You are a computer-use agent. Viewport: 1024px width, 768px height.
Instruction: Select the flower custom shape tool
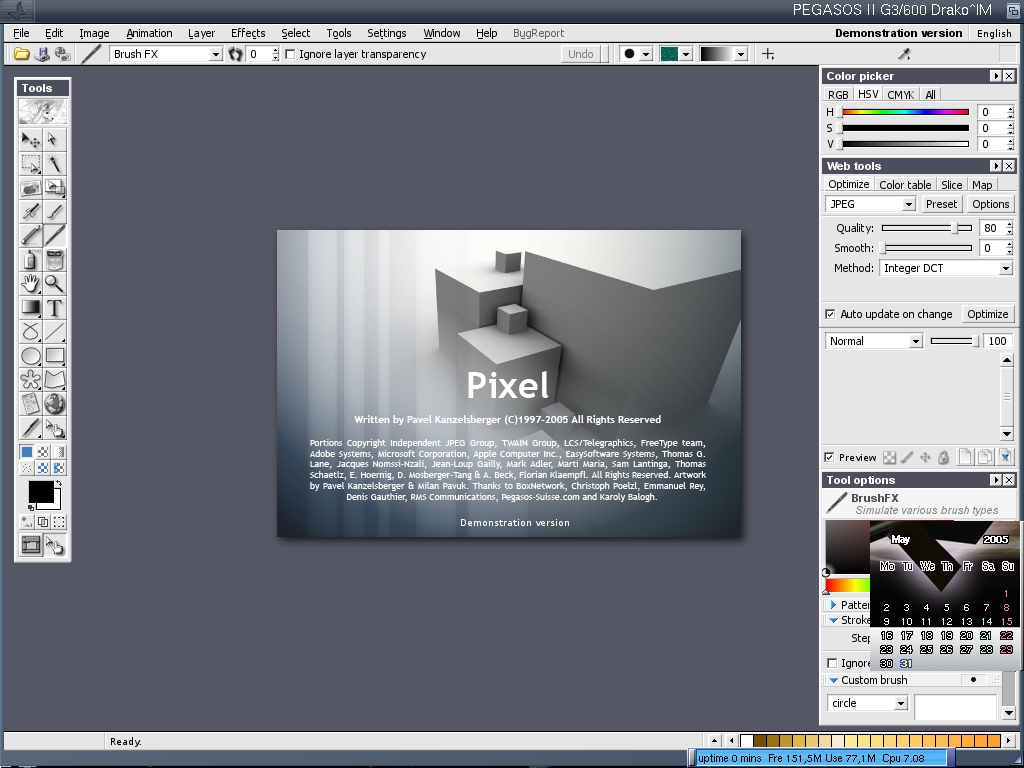point(30,379)
